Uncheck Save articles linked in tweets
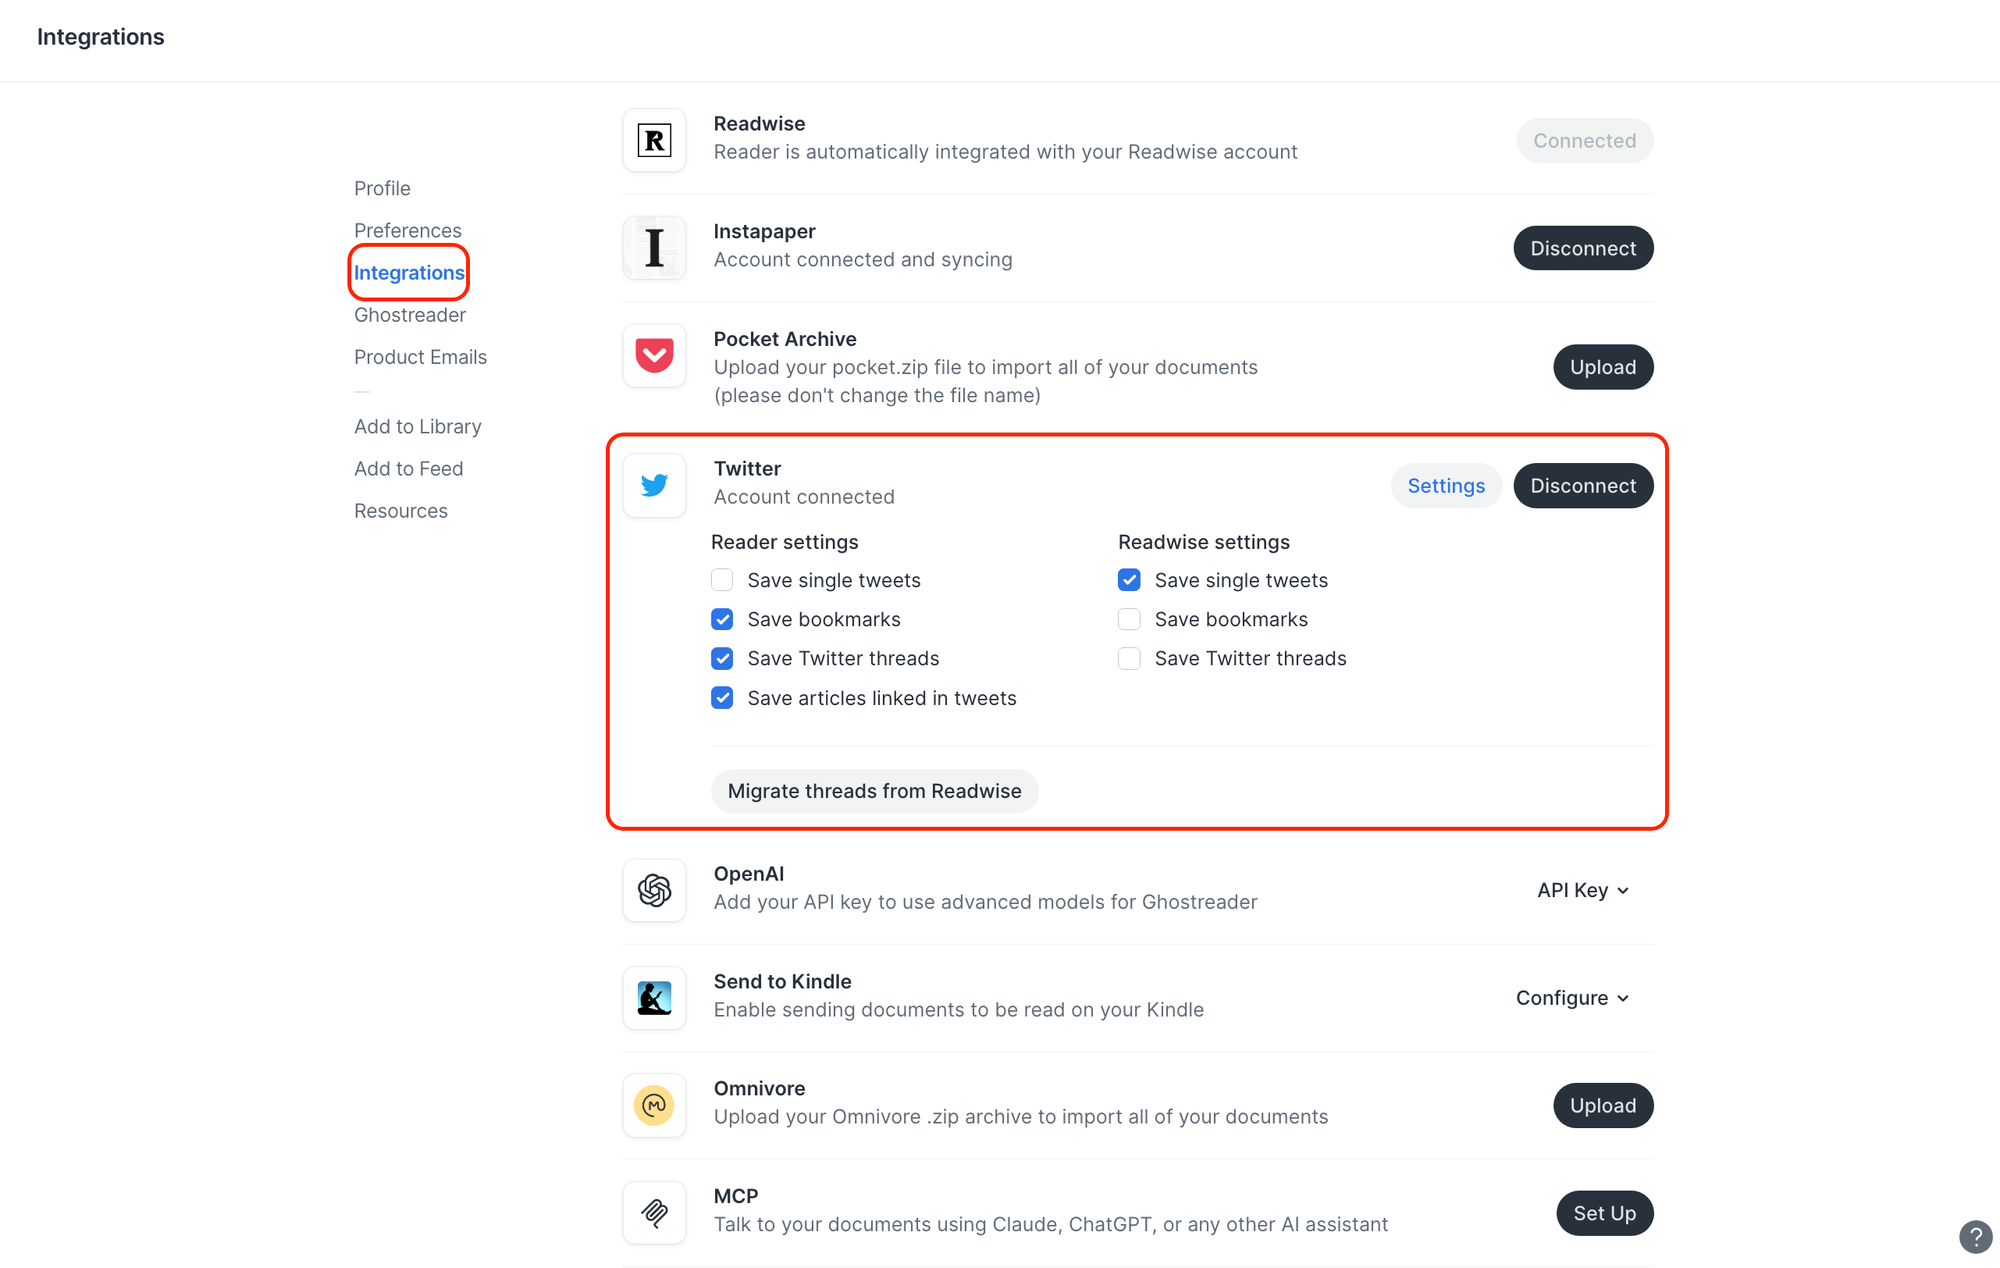The height and width of the screenshot is (1268, 2000). pos(722,698)
